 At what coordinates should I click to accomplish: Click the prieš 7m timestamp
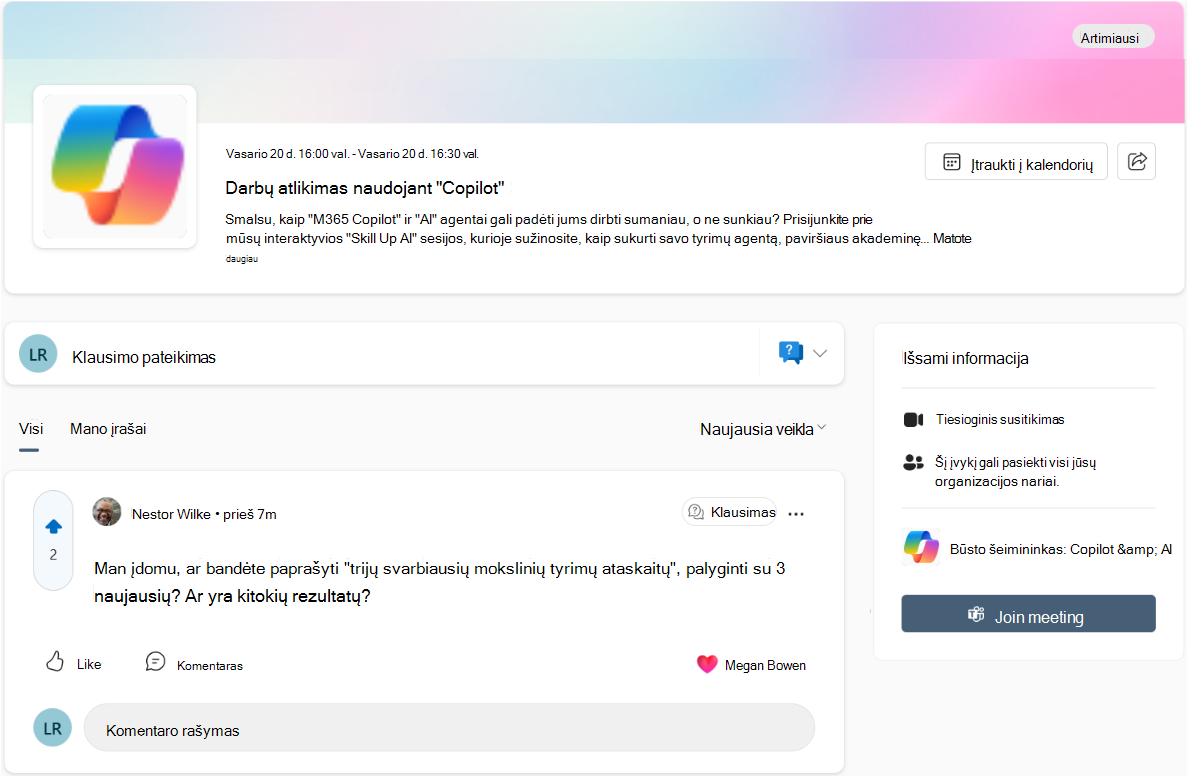[x=250, y=514]
